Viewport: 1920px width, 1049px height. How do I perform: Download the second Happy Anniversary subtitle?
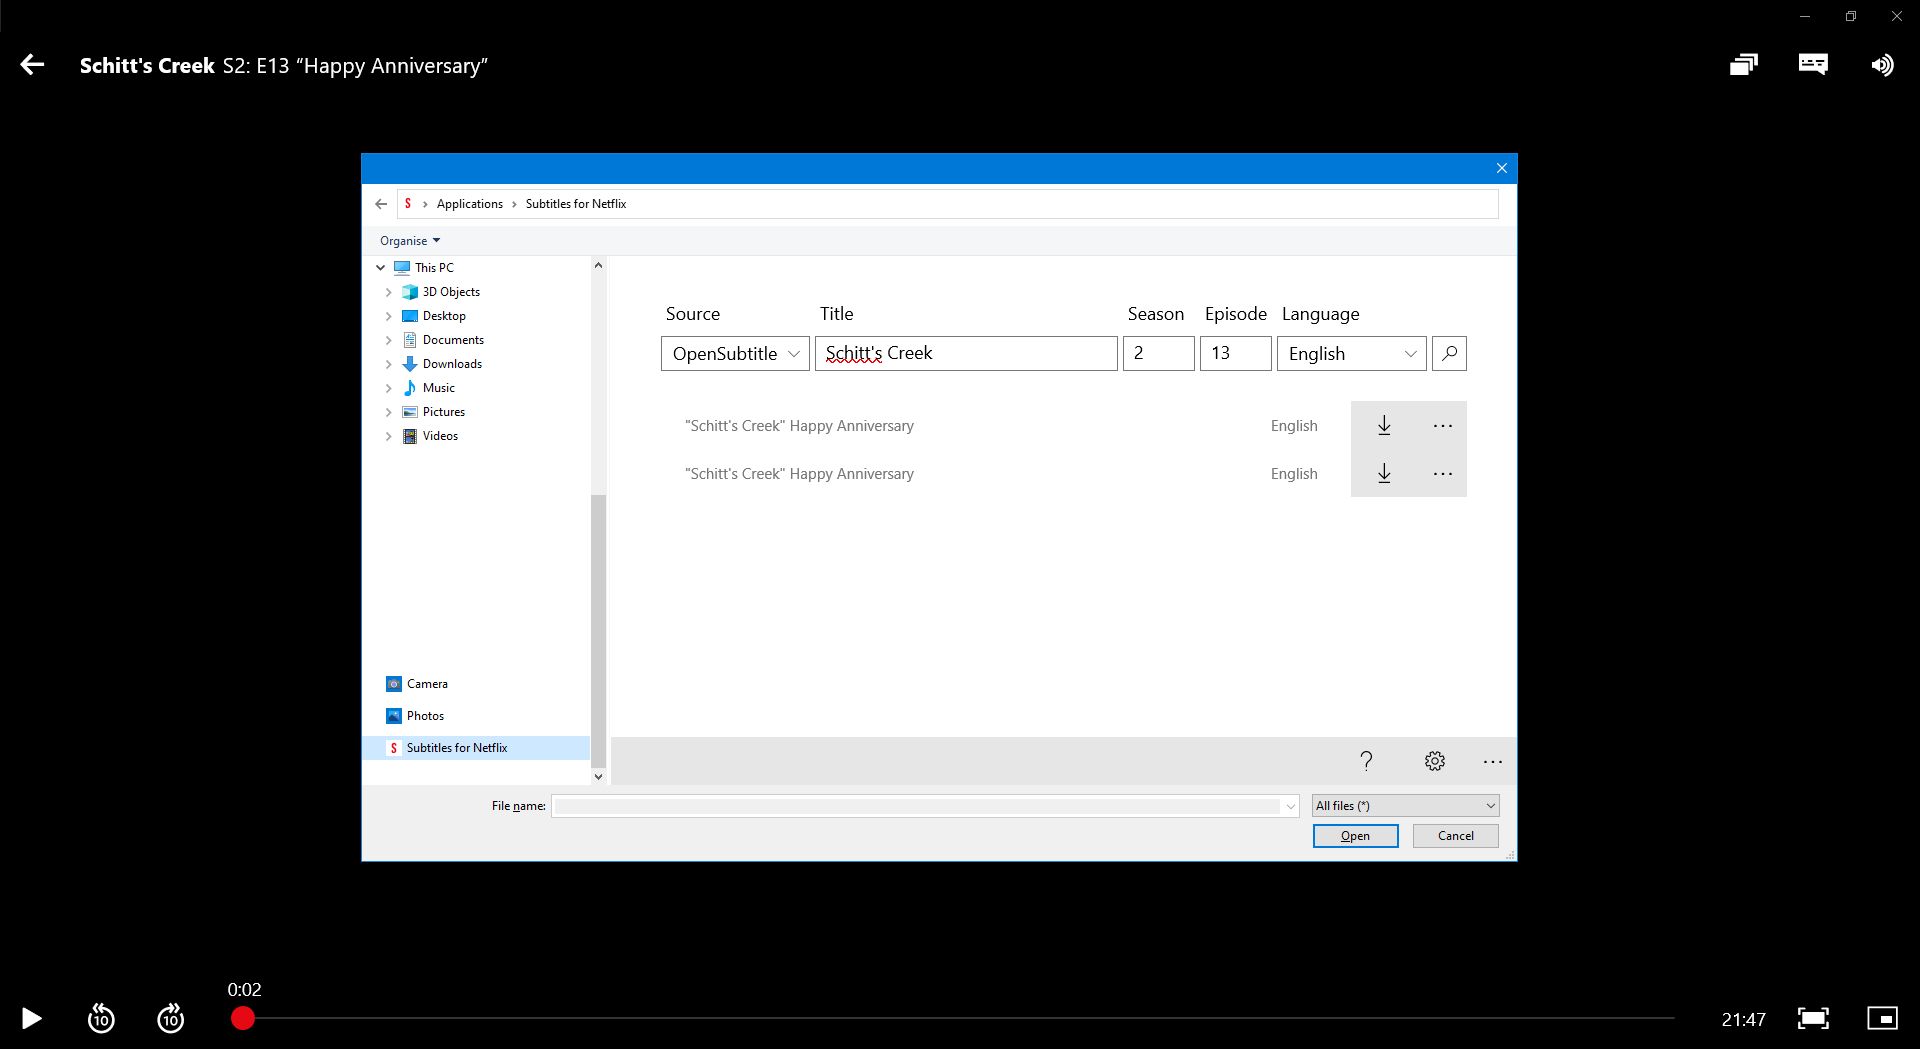point(1384,473)
